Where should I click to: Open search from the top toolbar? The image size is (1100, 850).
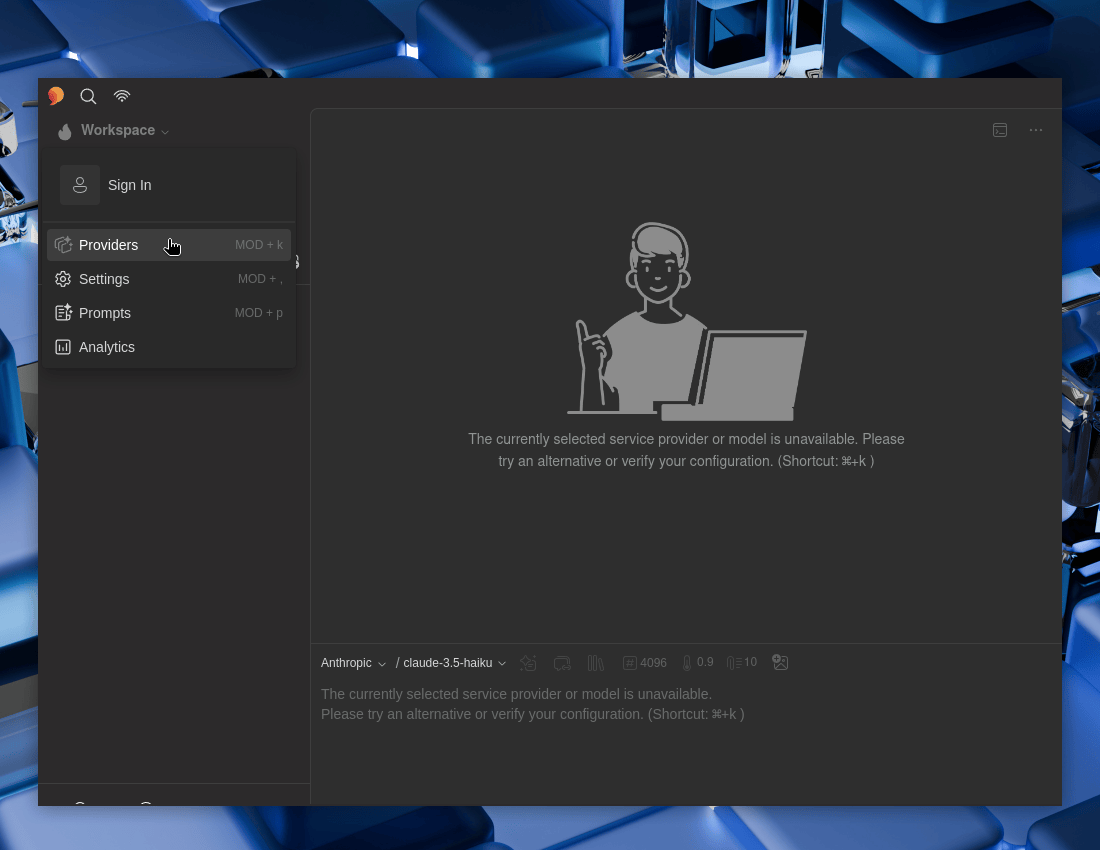(x=88, y=96)
